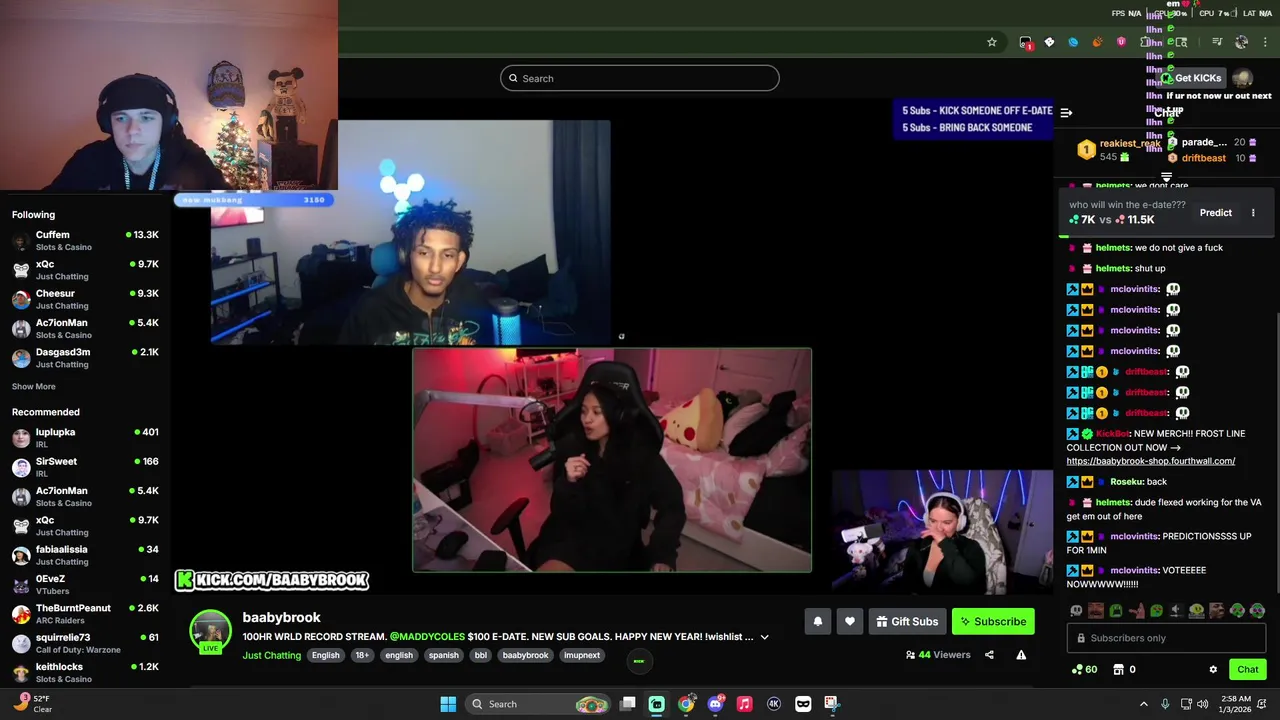Select the bbl tag
The image size is (1280, 720).
480,656
